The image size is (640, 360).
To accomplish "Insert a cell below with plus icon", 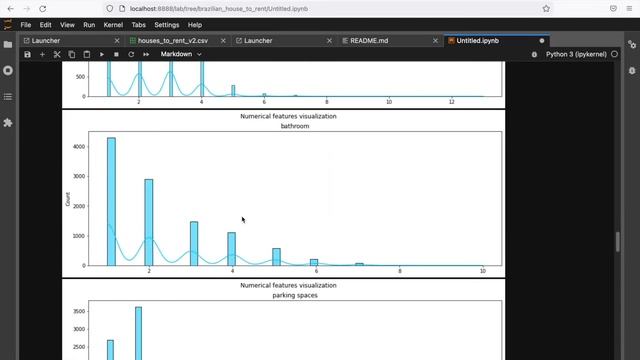I will pos(42,54).
